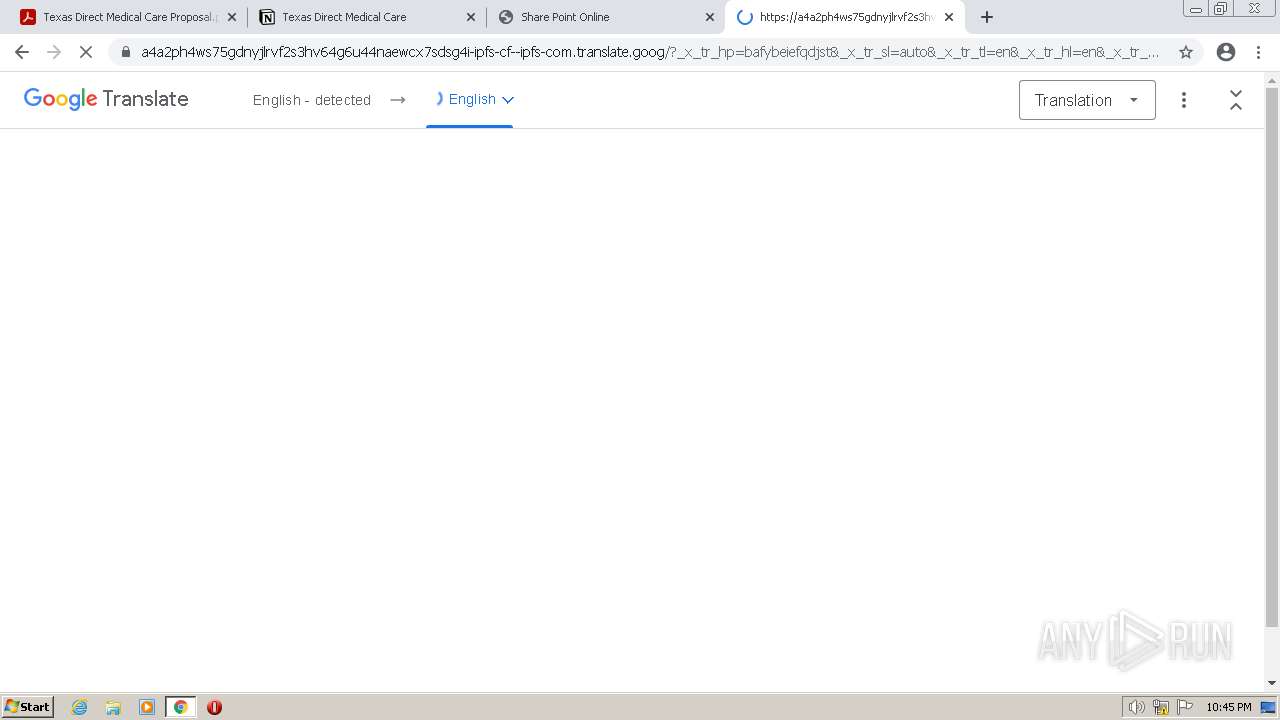Viewport: 1280px width, 720px height.
Task: Launch Internet Explorer from the taskbar
Action: (x=80, y=707)
